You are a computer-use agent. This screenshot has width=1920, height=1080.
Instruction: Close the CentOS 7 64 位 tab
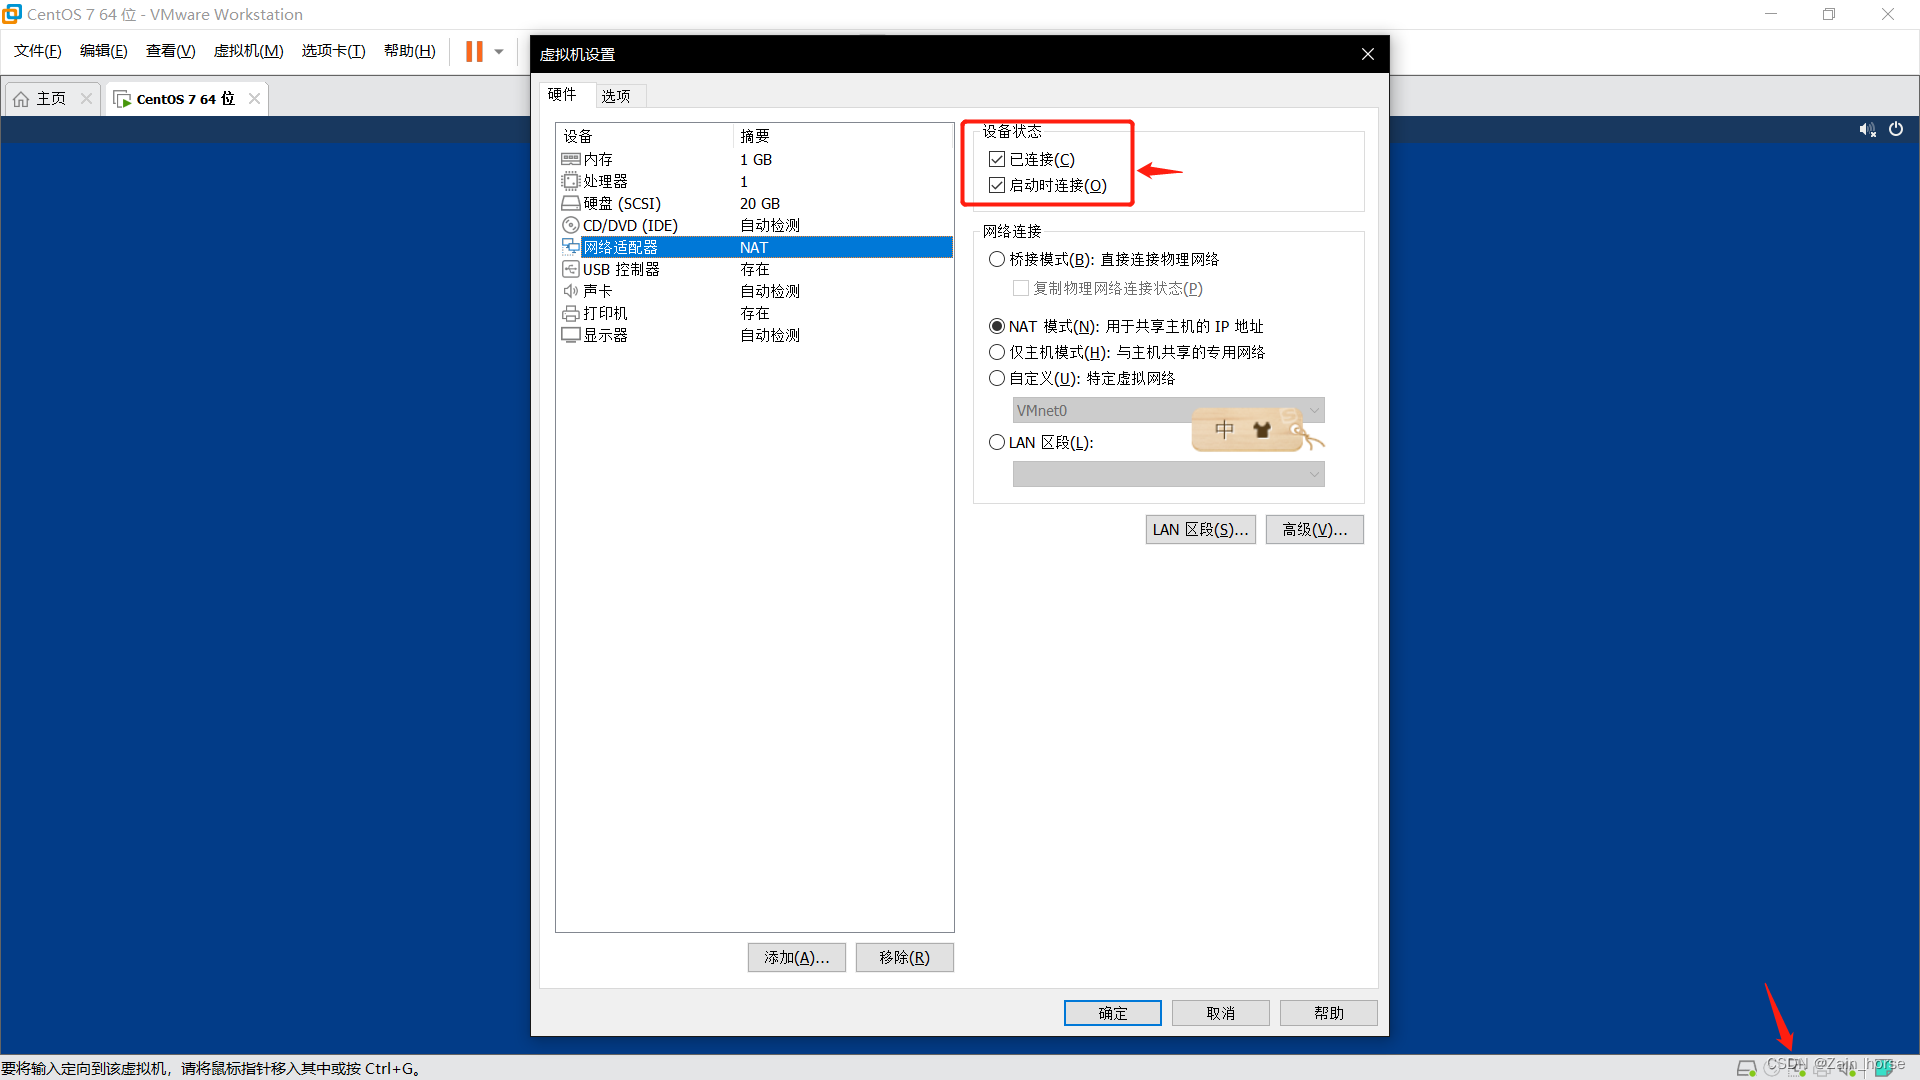pyautogui.click(x=254, y=98)
